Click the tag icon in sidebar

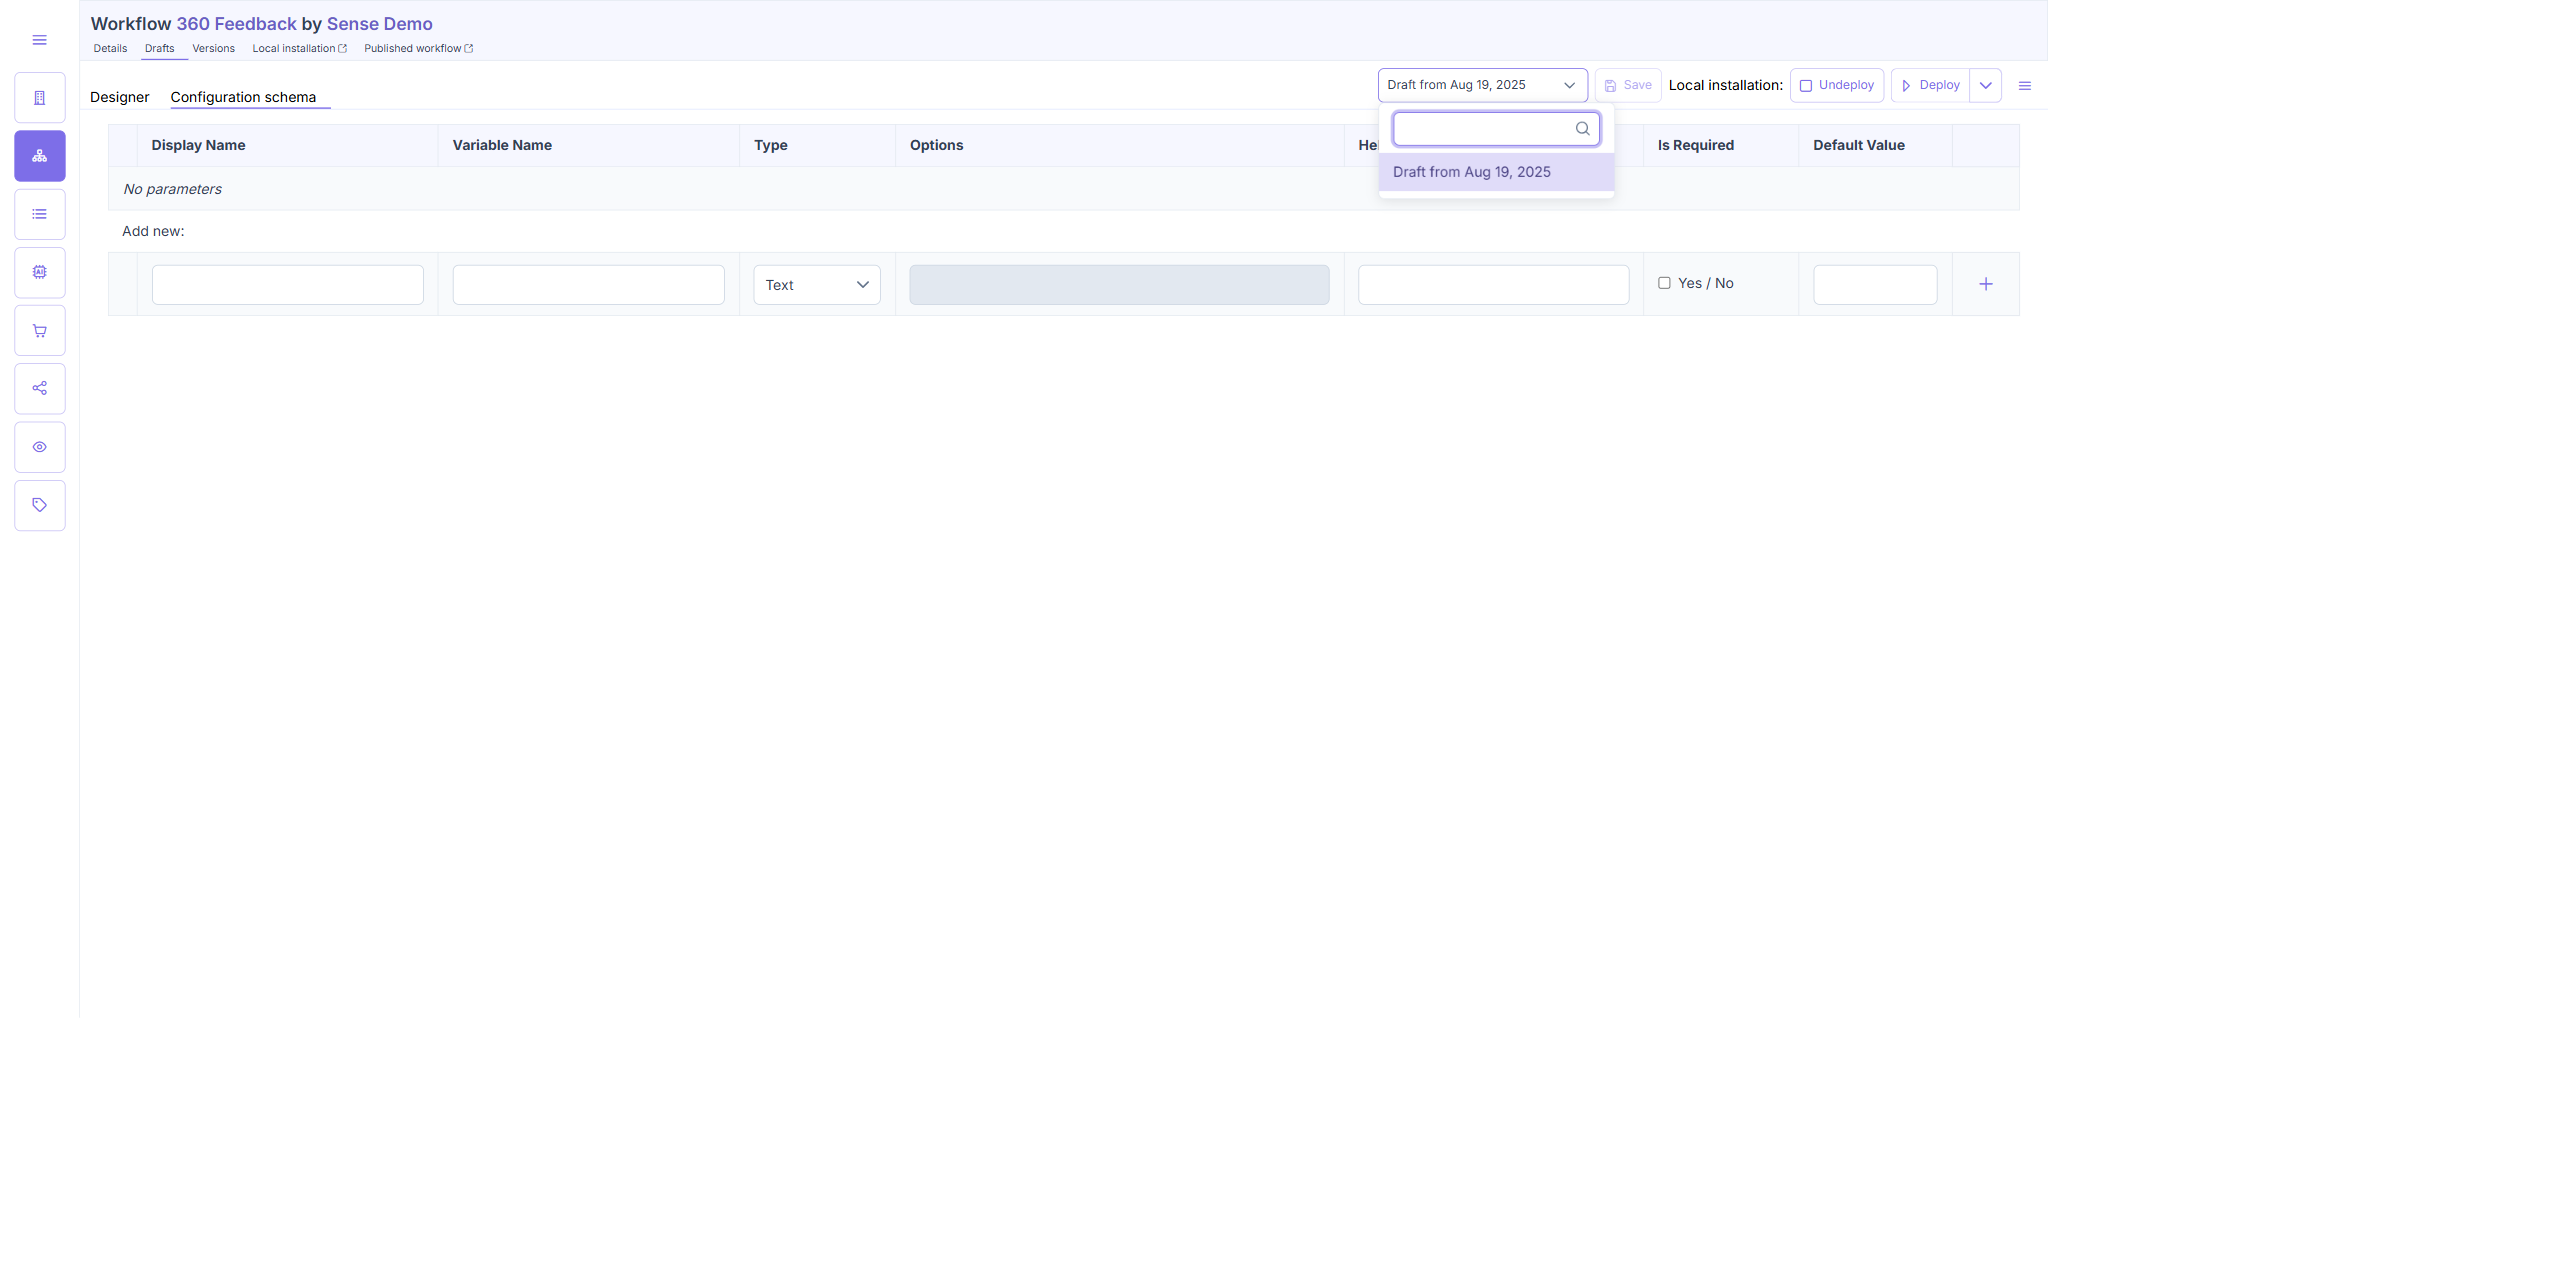click(40, 505)
